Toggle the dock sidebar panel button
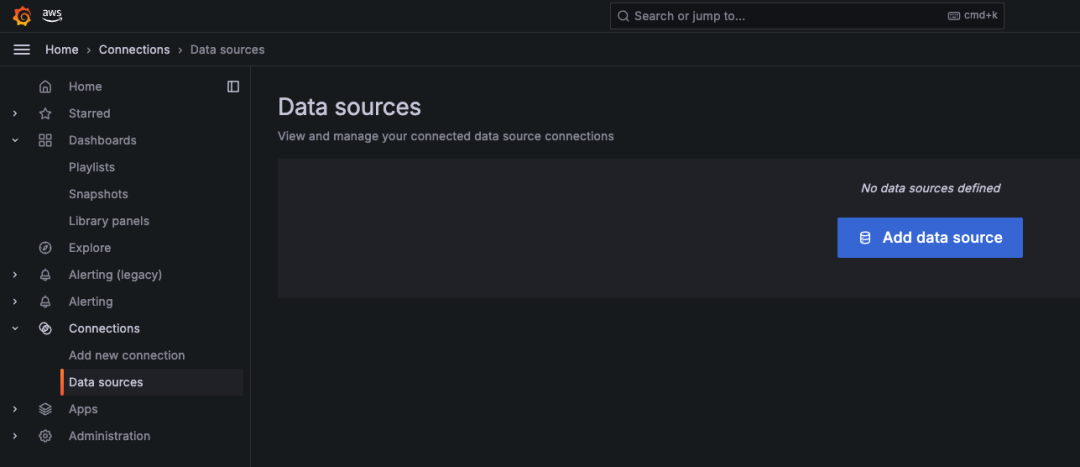Viewport: 1080px width, 467px height. 233,87
